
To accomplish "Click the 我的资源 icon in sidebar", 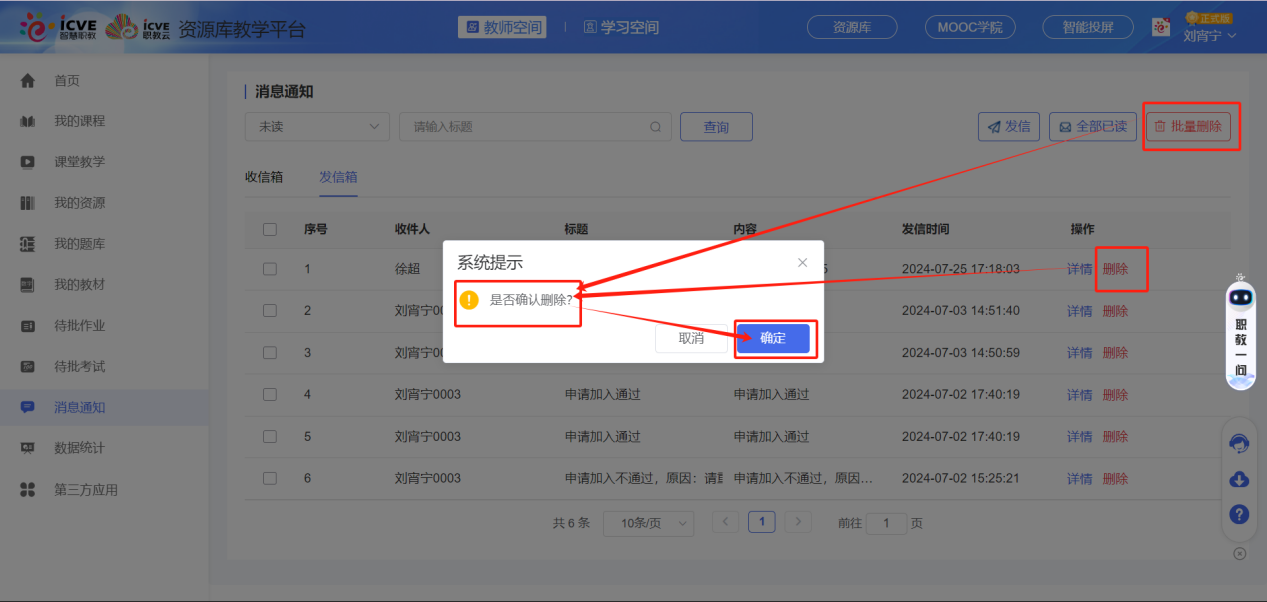I will tap(28, 203).
